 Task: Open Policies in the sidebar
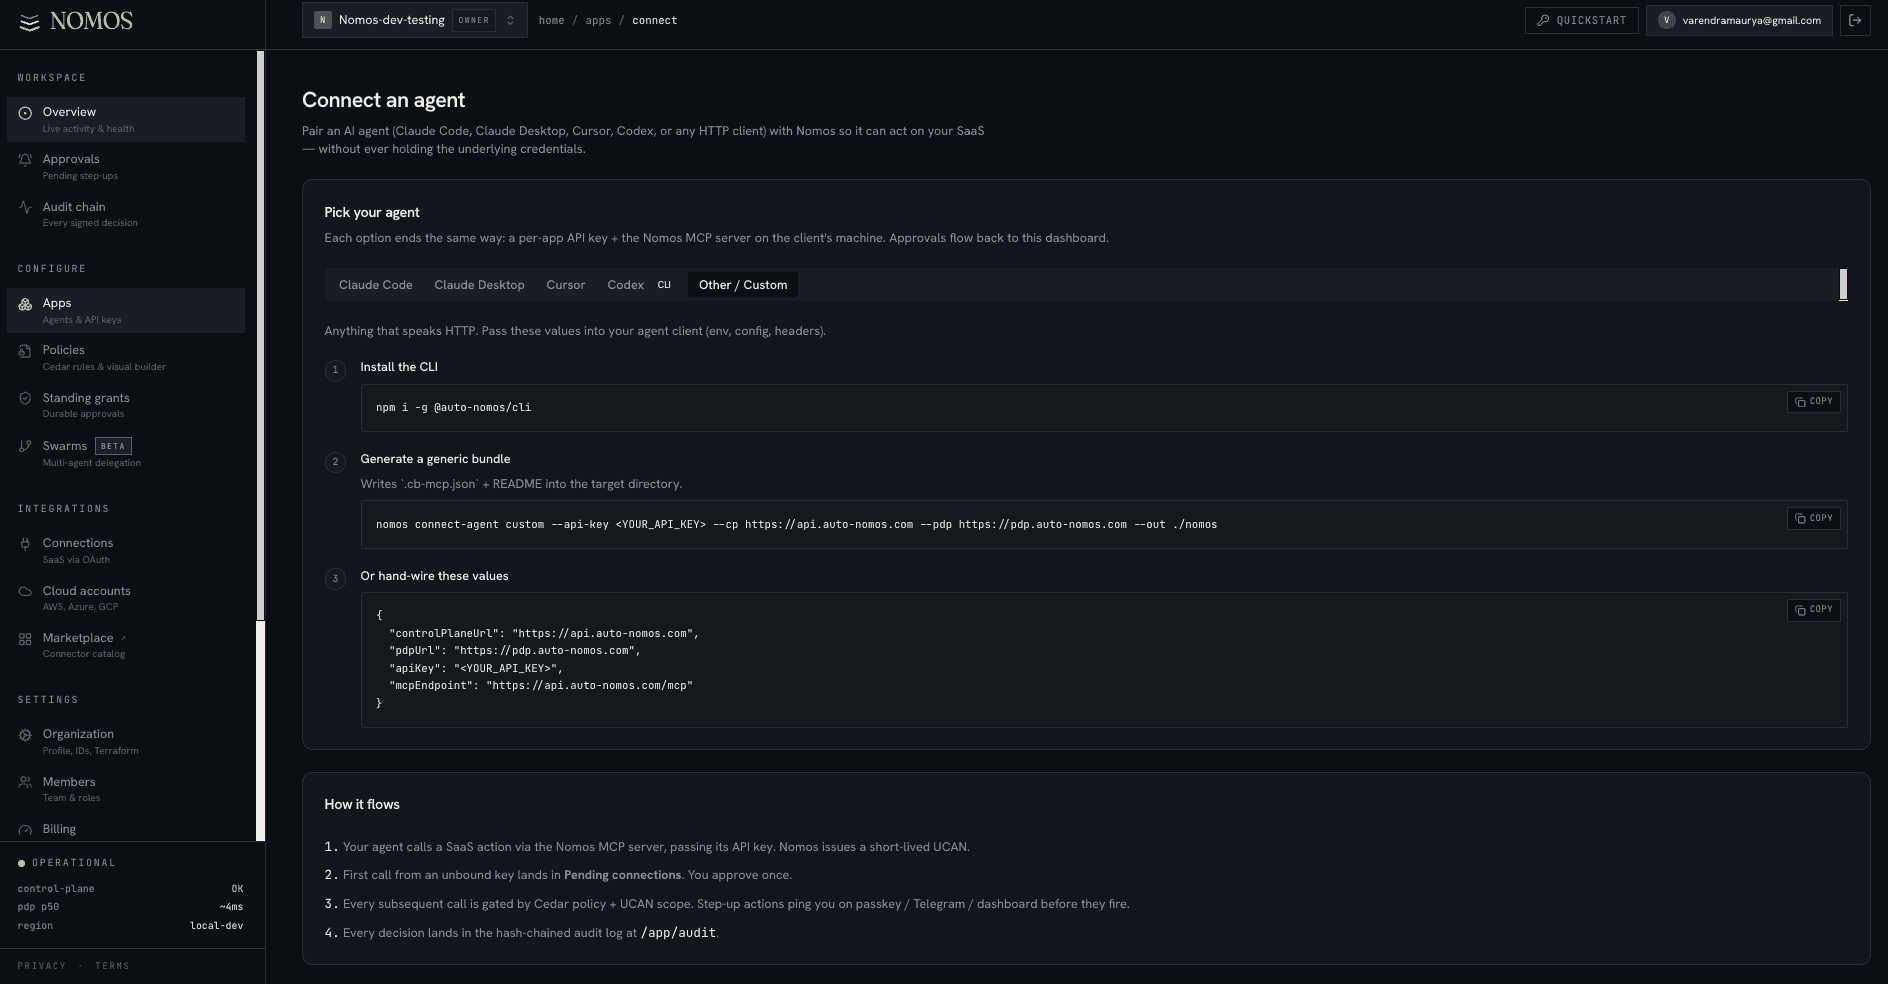(126, 357)
